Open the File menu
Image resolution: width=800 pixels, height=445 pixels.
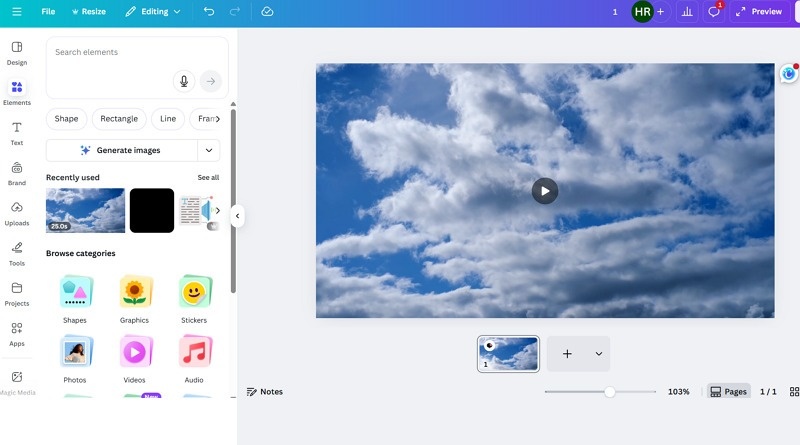point(48,11)
